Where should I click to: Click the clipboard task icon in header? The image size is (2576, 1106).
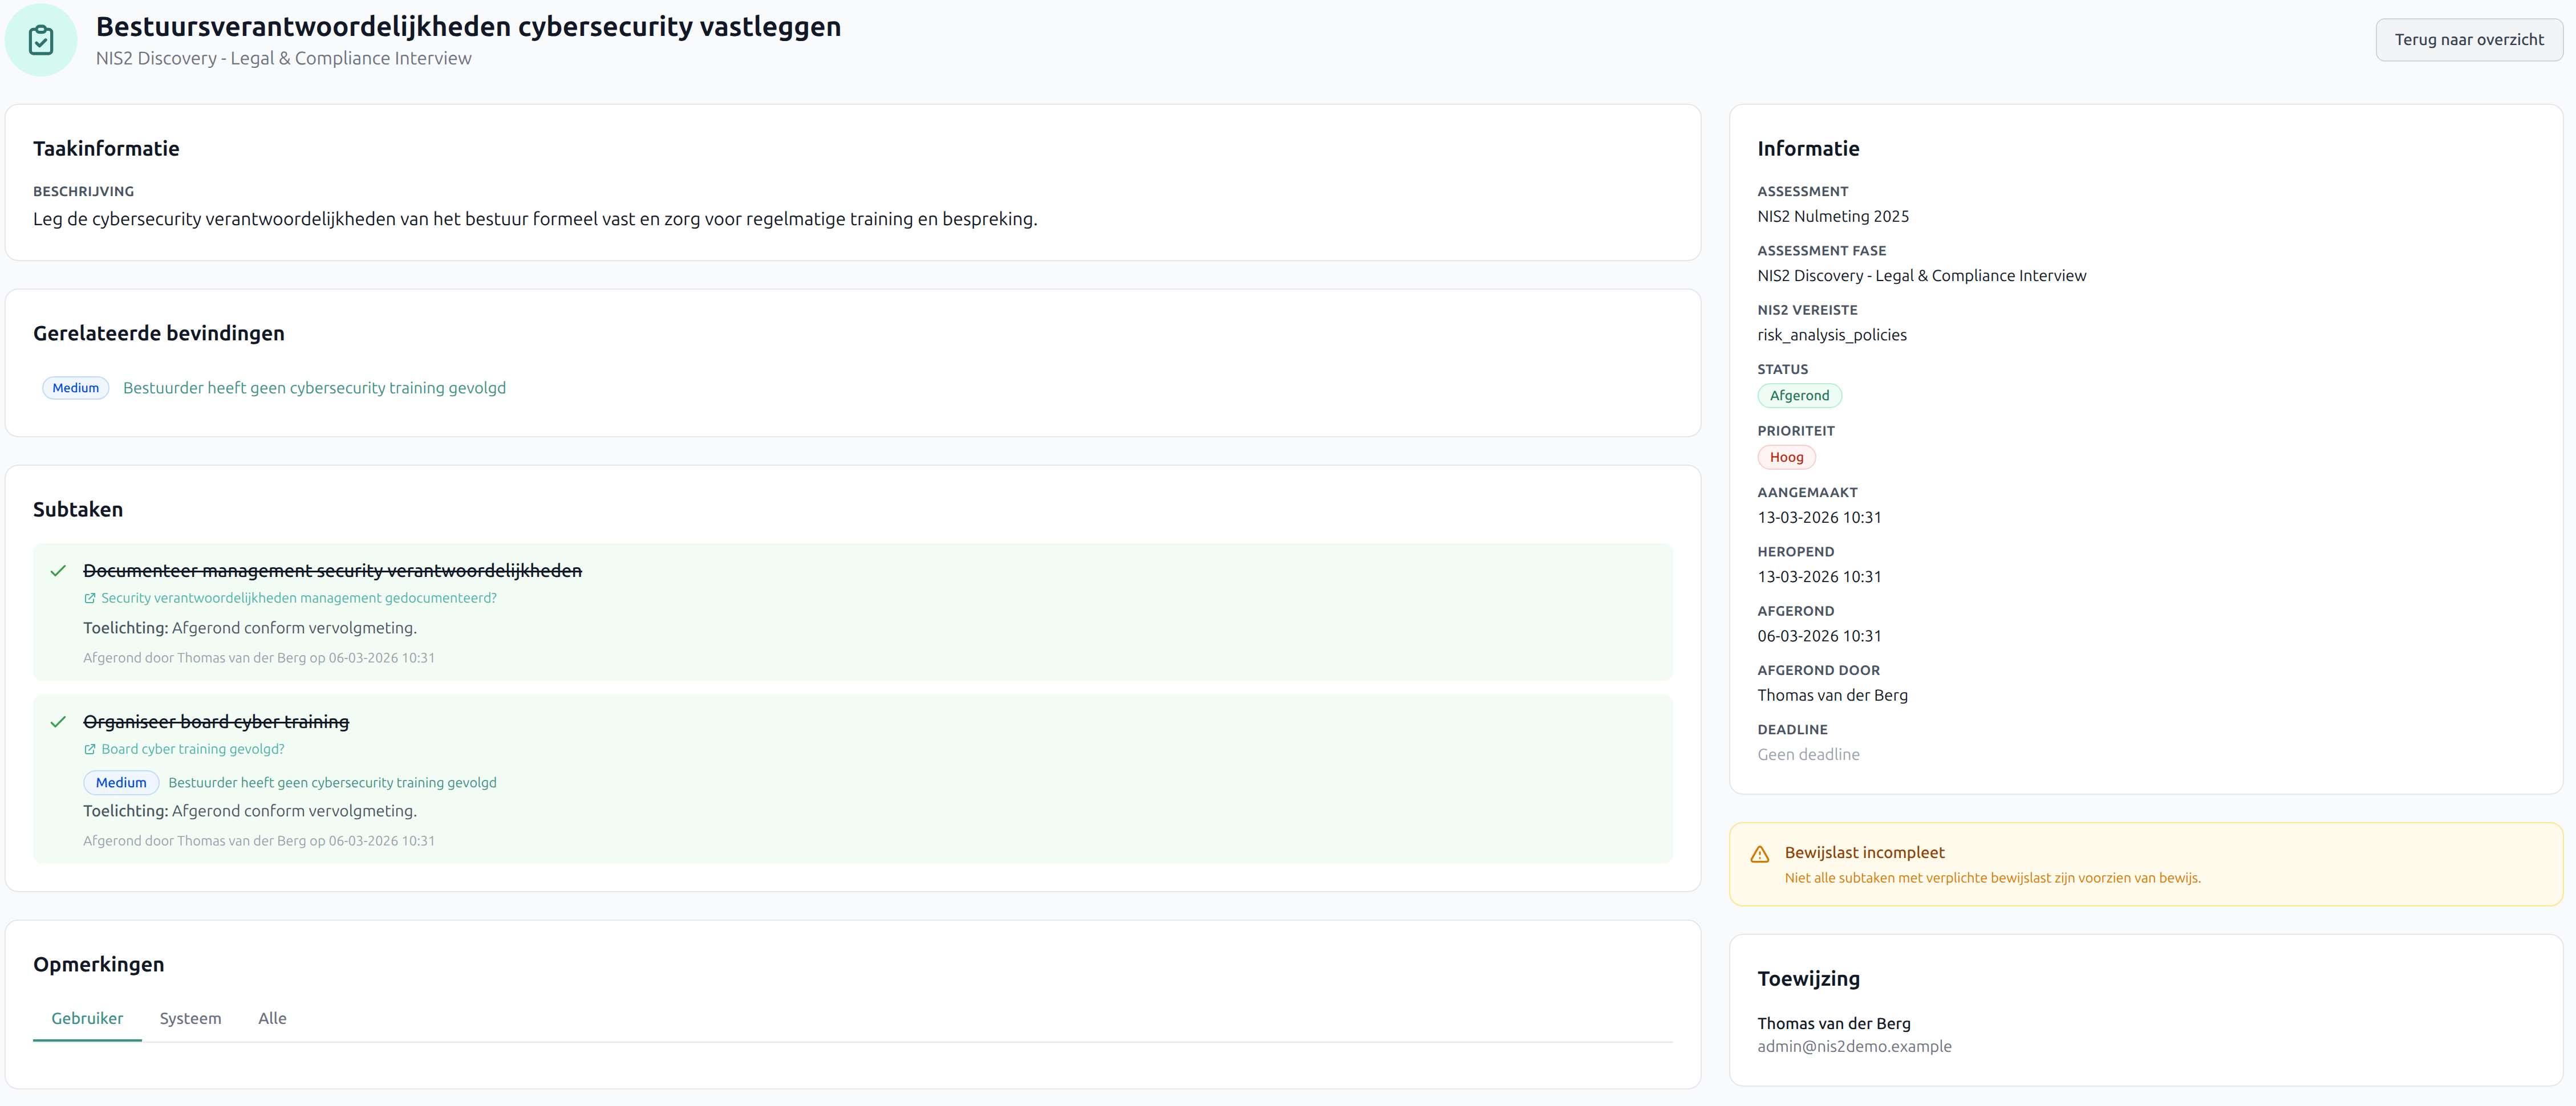point(41,40)
